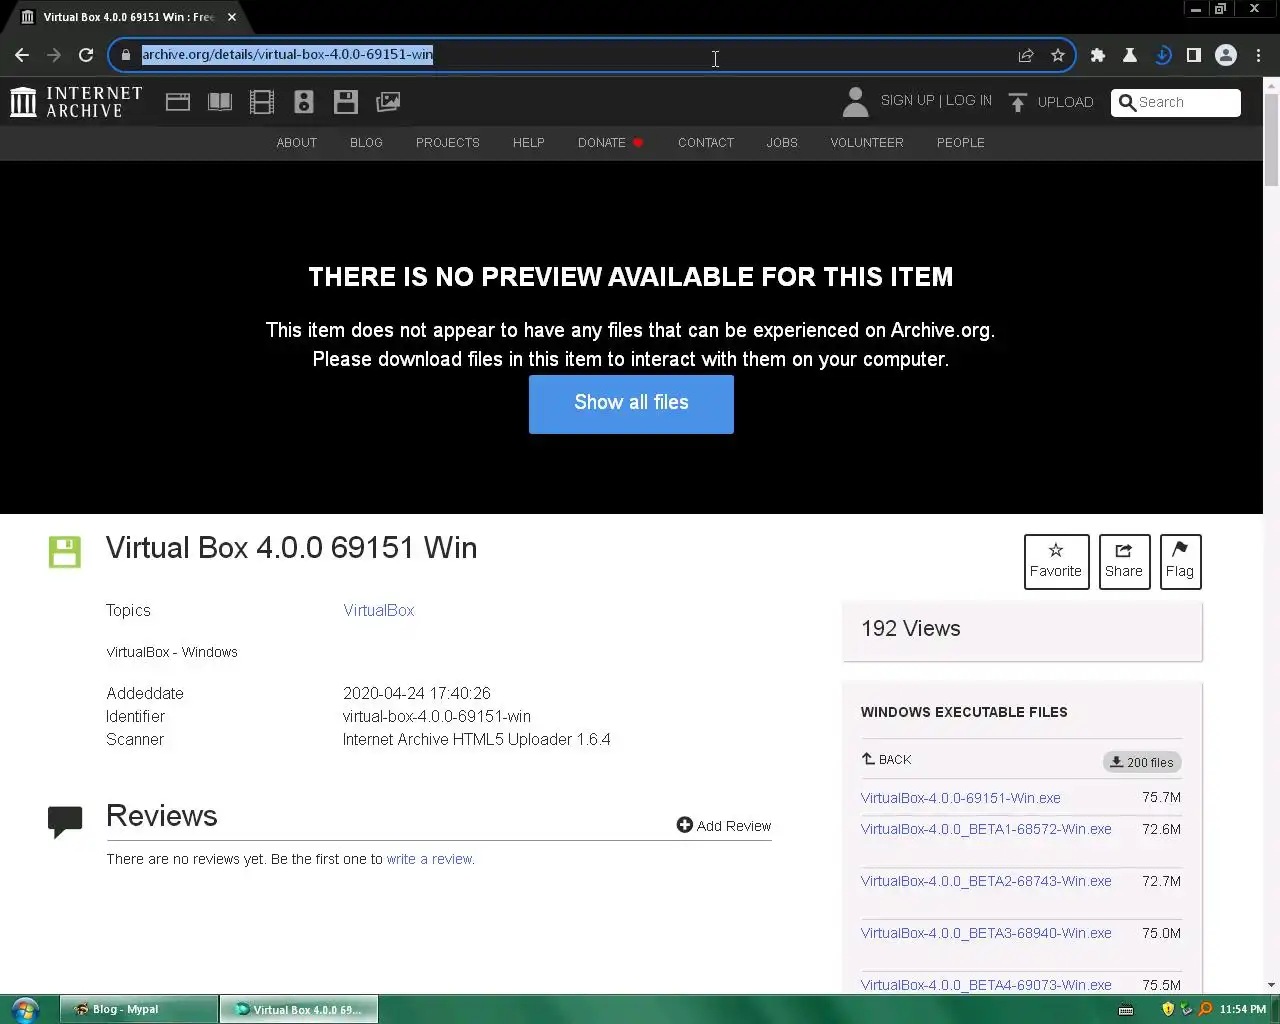Screen dimensions: 1280x1024
Task: Open PEOPLE in the navigation bar
Action: pos(961,143)
